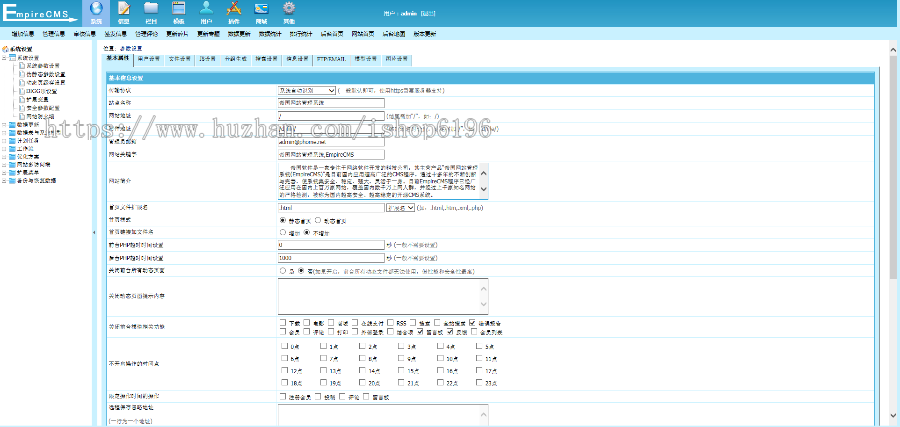Click the 工作流 folder icon in the tree
The height and width of the screenshot is (427, 900).
[x=13, y=148]
